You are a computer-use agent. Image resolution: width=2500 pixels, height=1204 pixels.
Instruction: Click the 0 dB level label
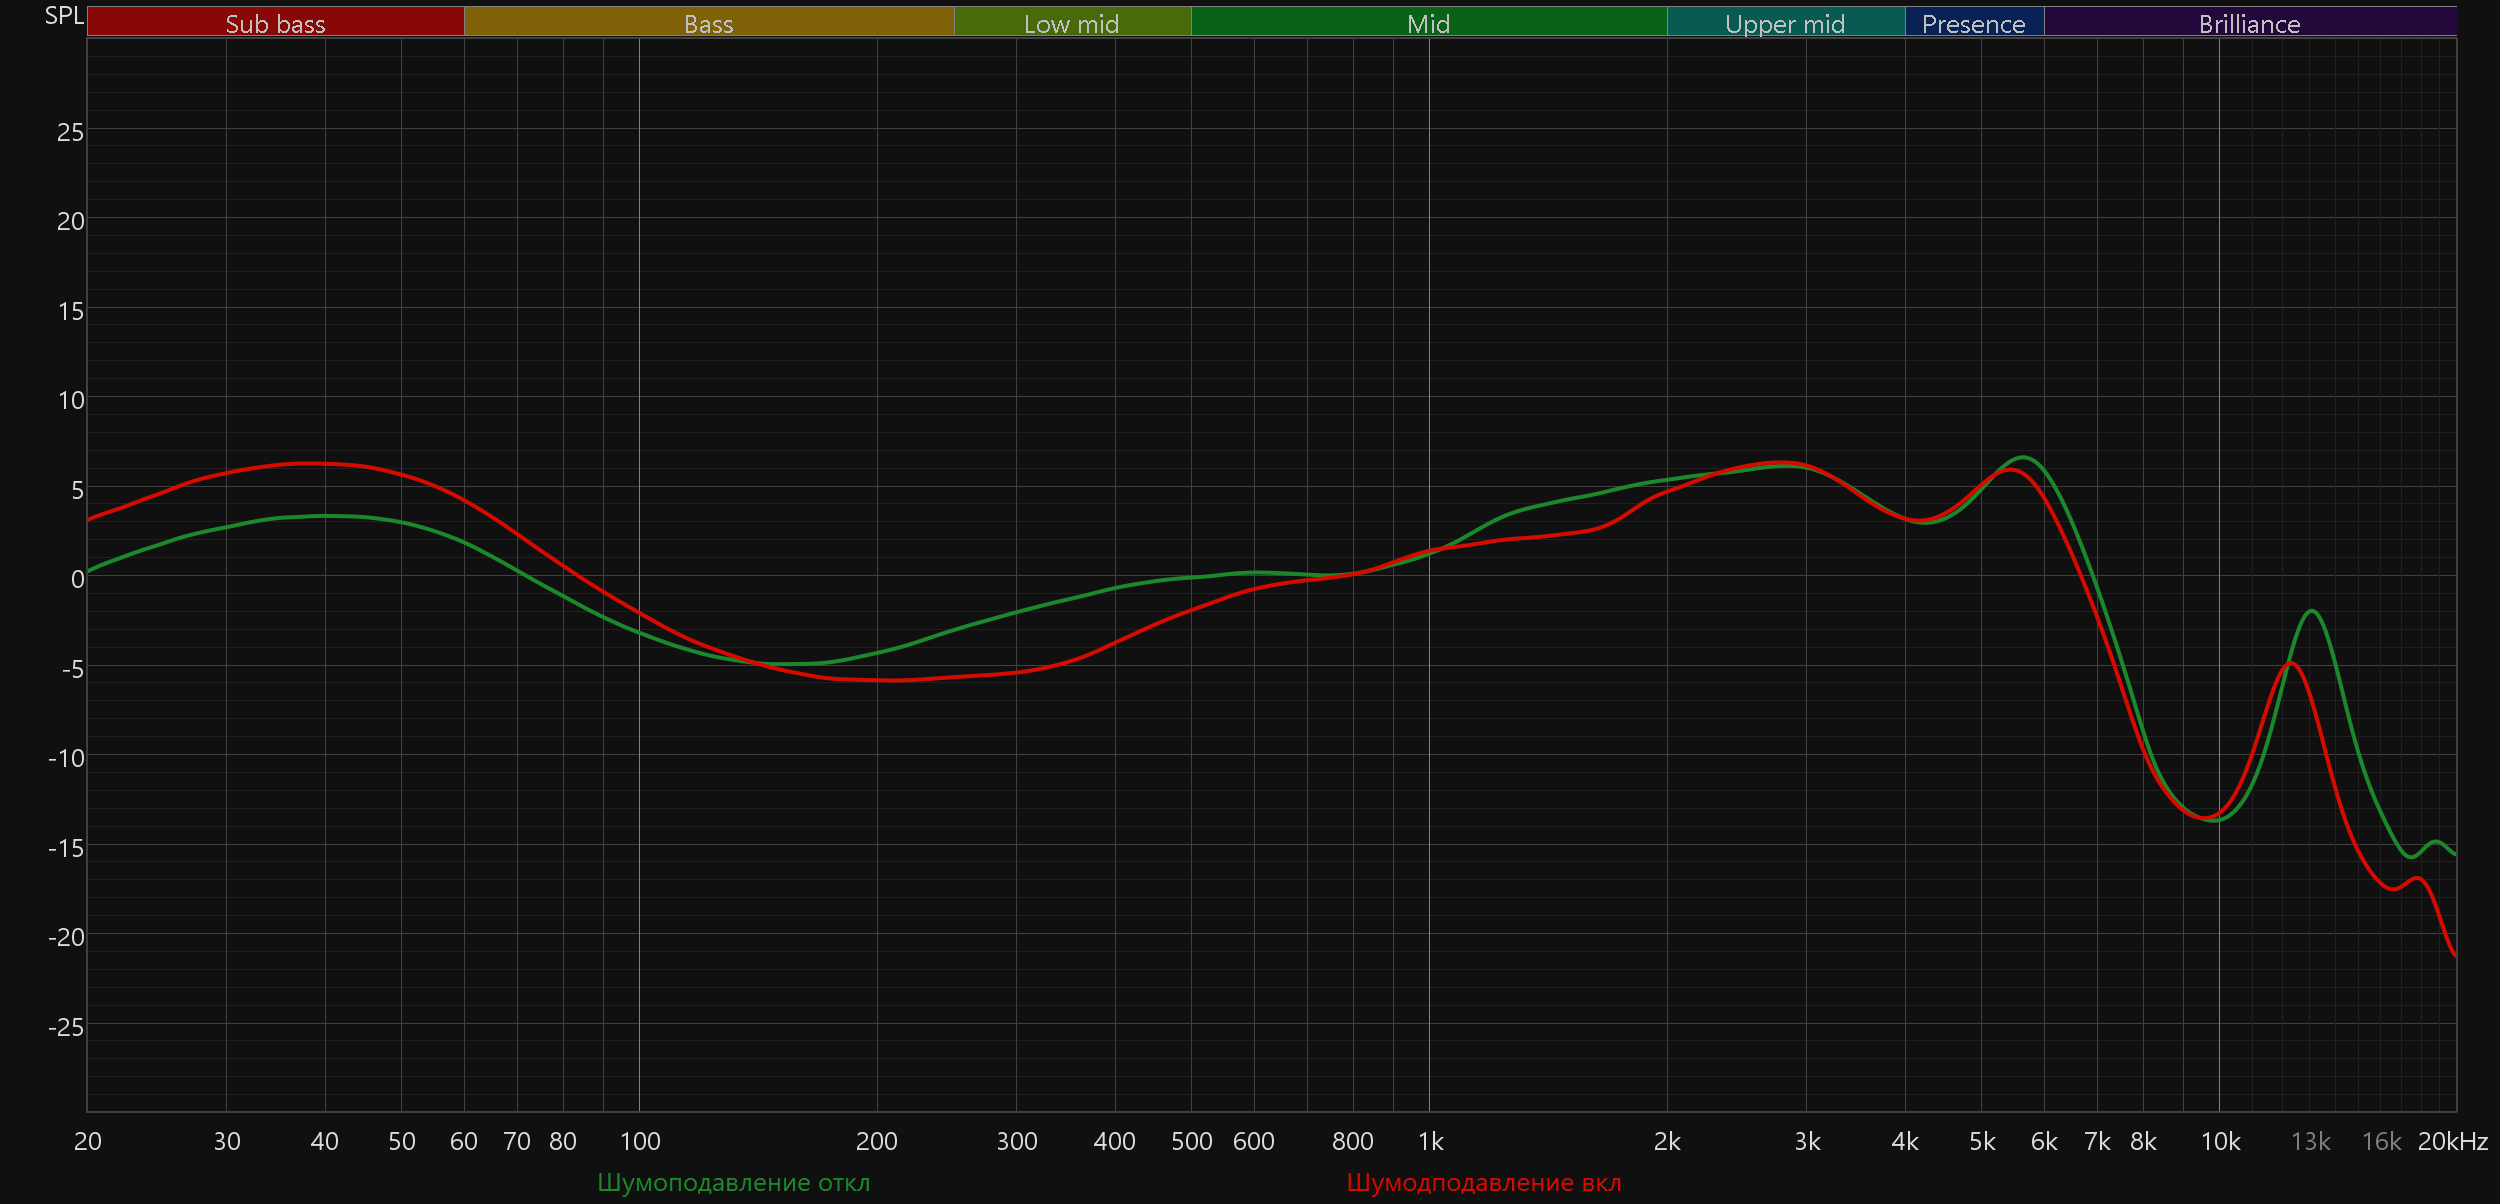(x=77, y=579)
